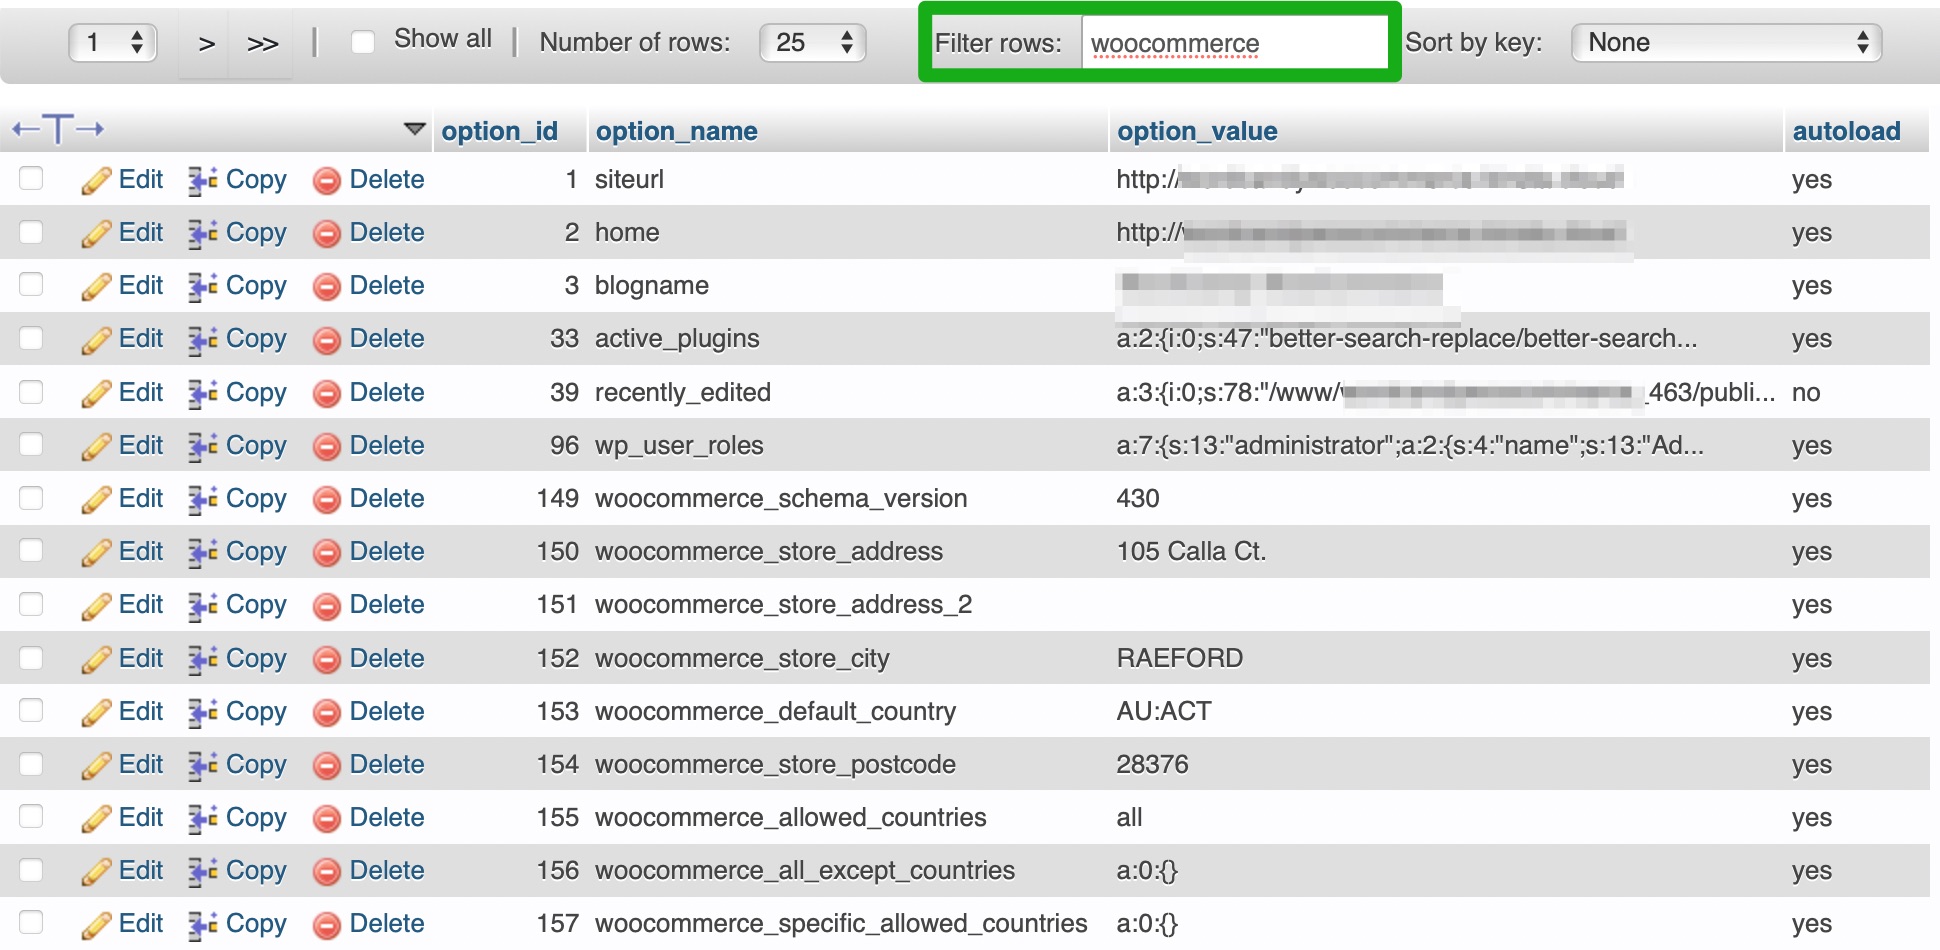Image resolution: width=1940 pixels, height=950 pixels.
Task: Click the Filter rows input field
Action: [1234, 43]
